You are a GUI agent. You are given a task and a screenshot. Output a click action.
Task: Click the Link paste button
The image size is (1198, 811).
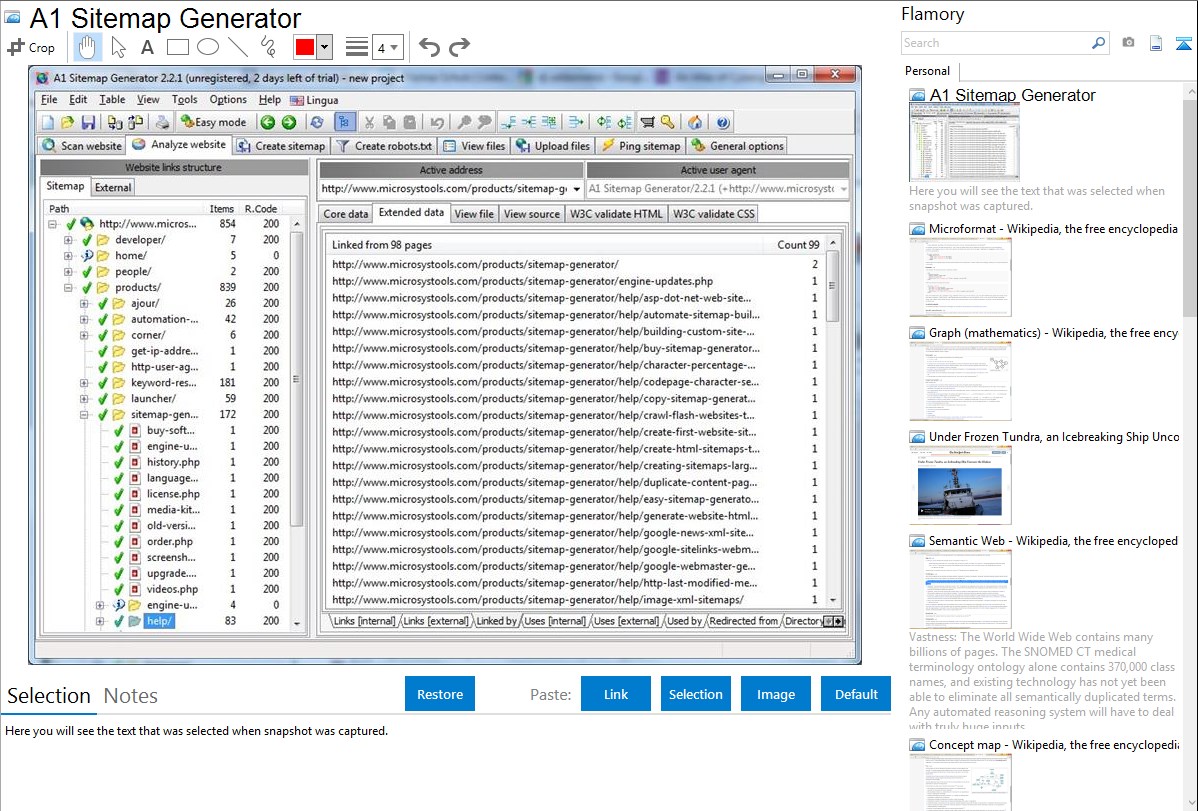[x=616, y=694]
